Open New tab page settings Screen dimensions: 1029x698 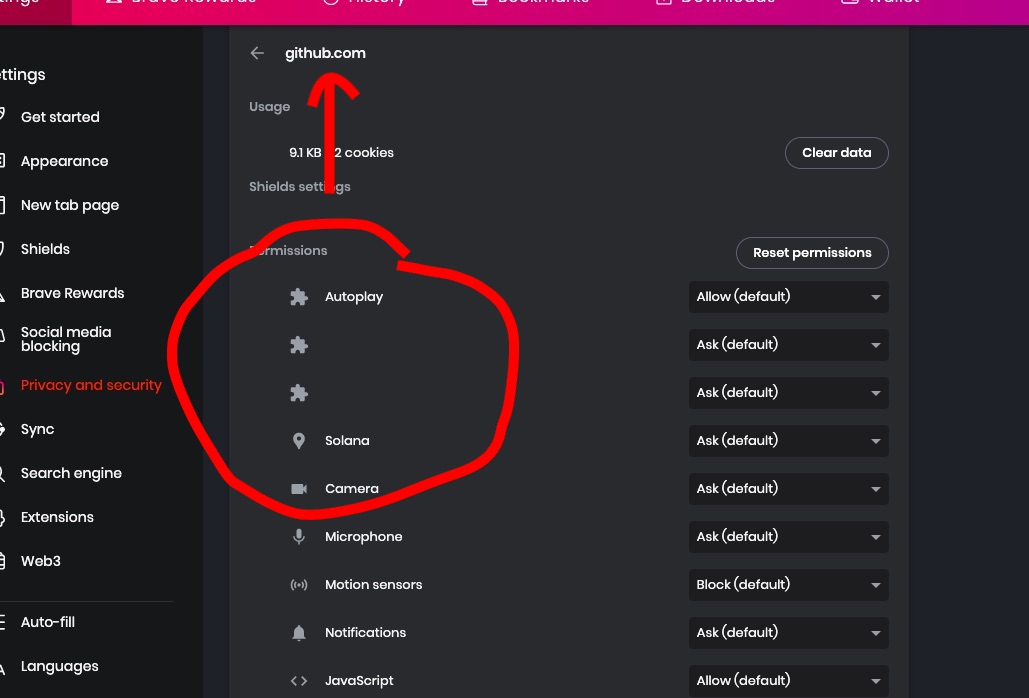point(70,205)
